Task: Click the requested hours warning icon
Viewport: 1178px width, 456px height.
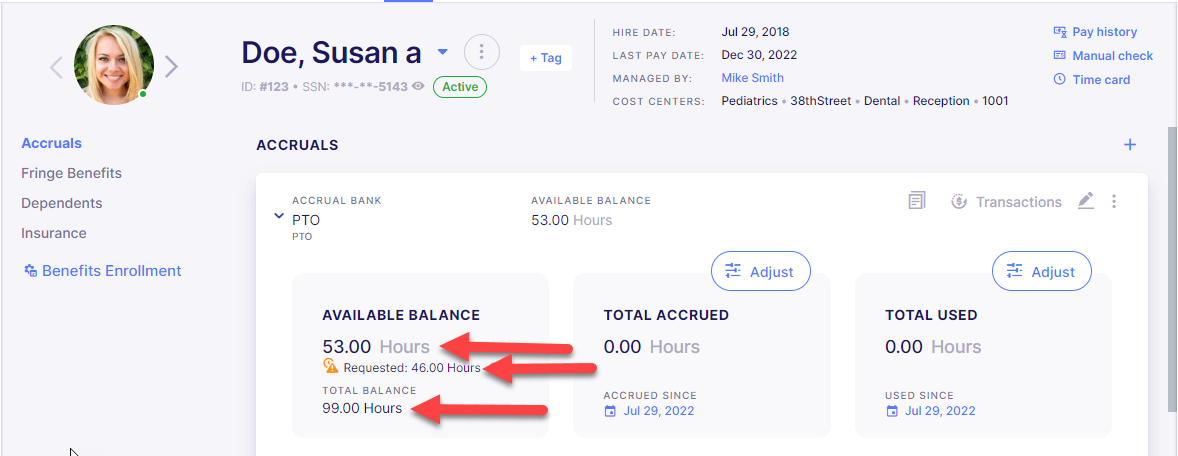Action: 331,366
